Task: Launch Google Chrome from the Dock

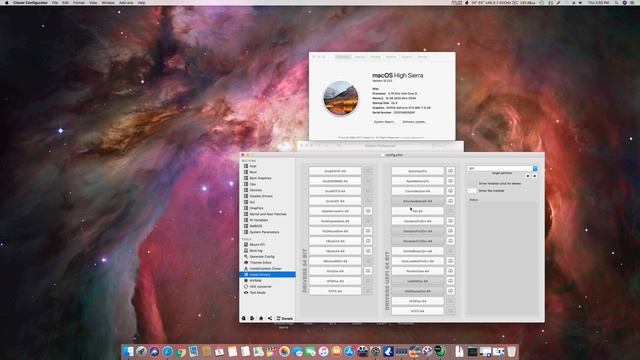Action: coord(180,351)
